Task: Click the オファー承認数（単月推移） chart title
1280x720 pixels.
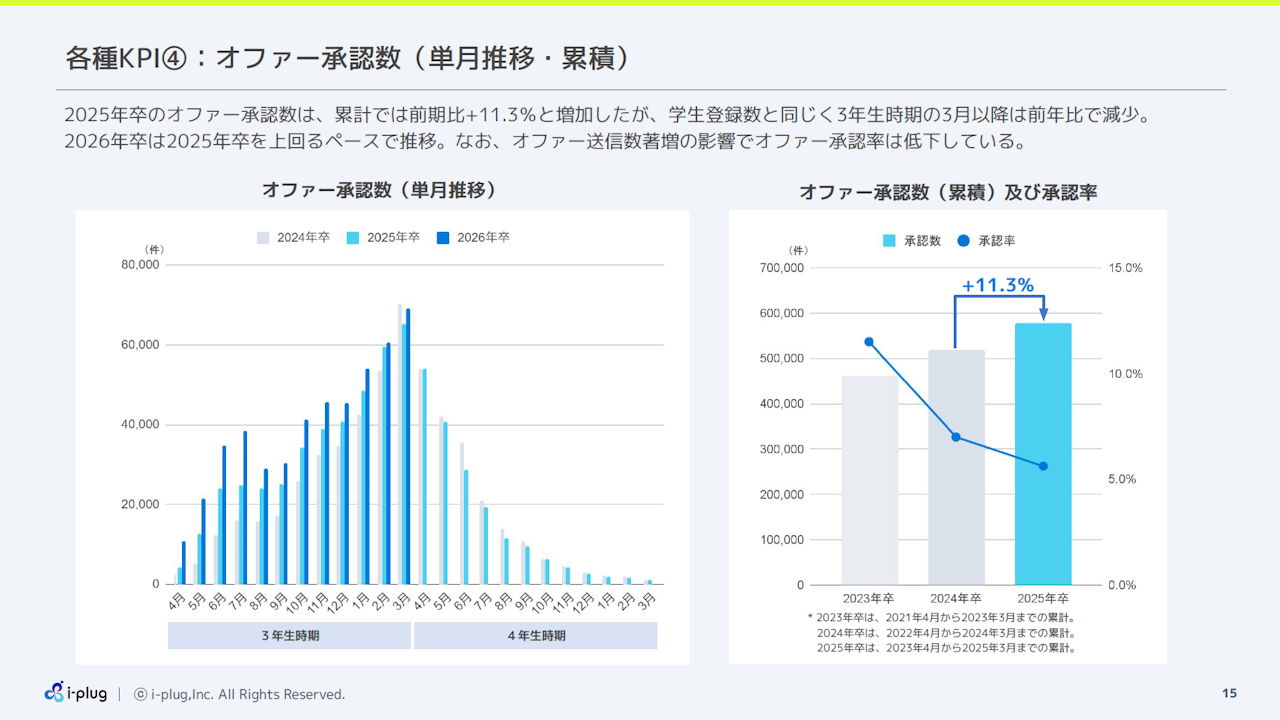Action: click(378, 190)
